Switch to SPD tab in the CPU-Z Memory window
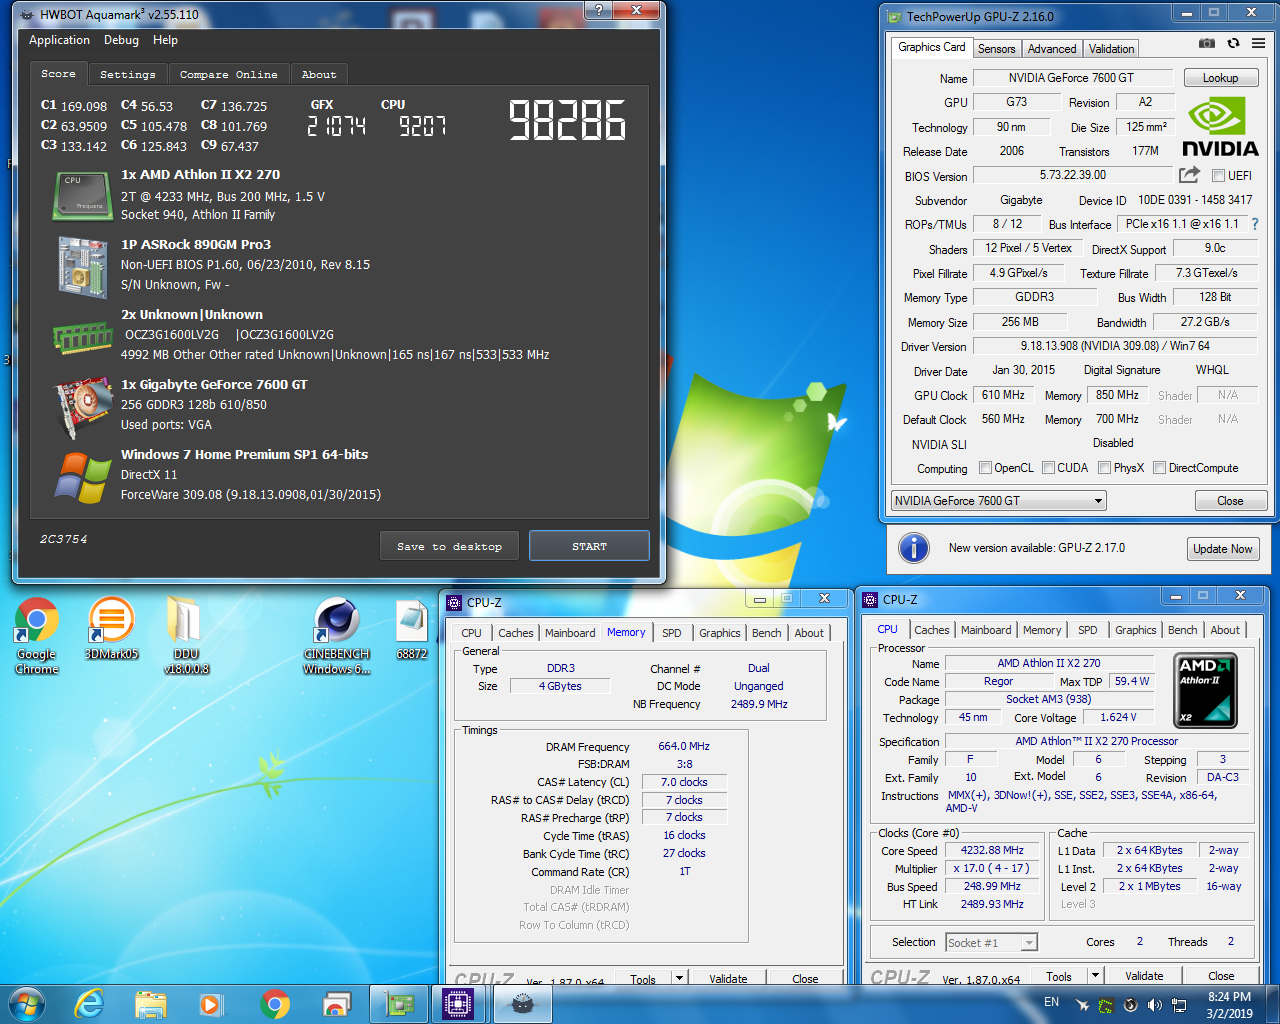 pos(672,633)
